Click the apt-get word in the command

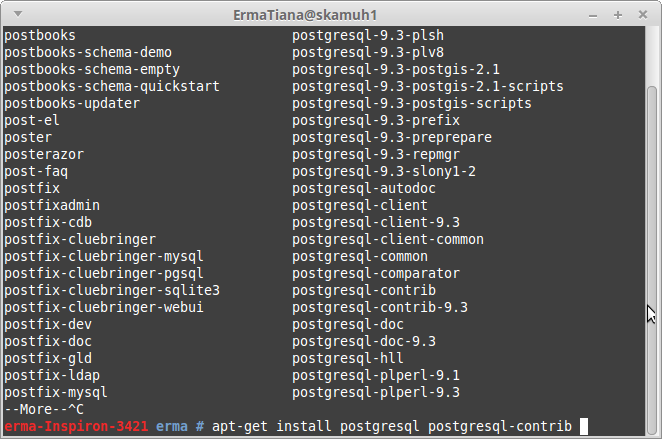pos(240,426)
